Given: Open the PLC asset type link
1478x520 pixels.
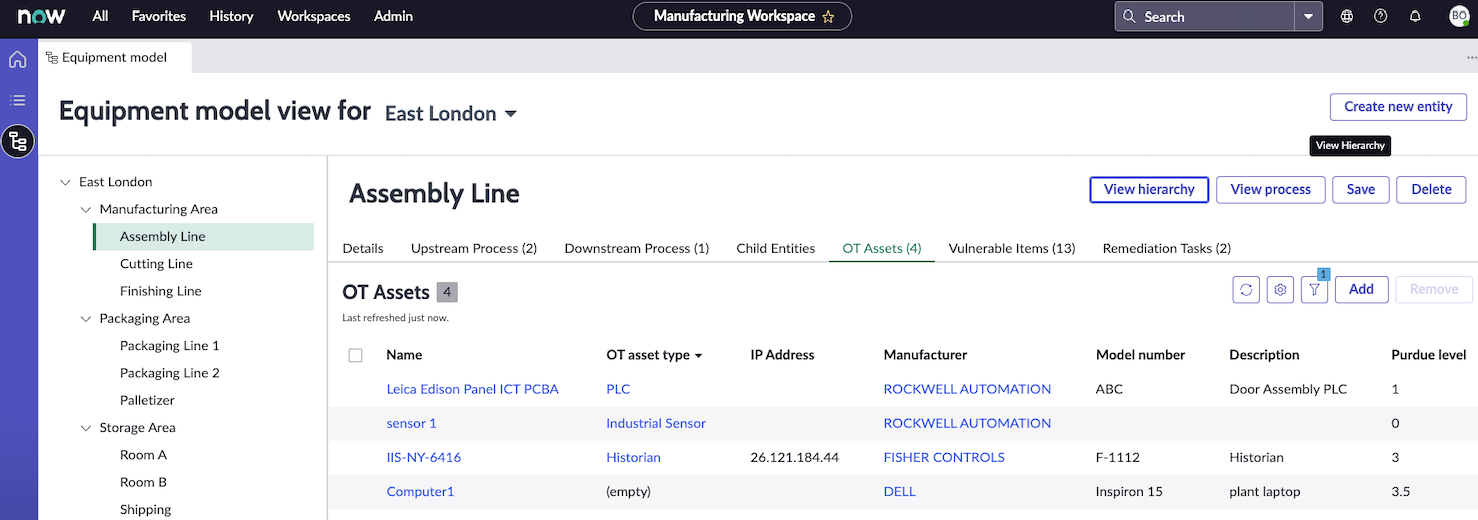Looking at the screenshot, I should (x=618, y=389).
